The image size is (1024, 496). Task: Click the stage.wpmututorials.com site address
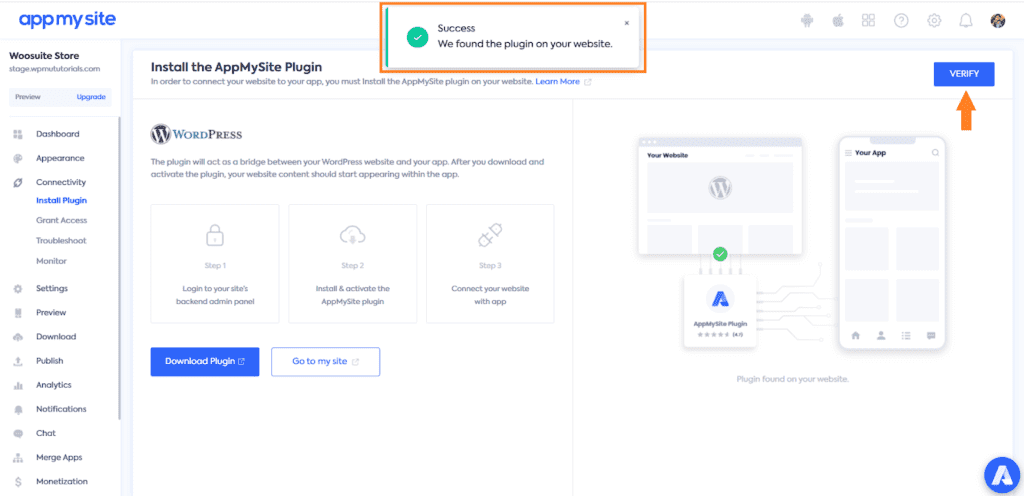(54, 69)
